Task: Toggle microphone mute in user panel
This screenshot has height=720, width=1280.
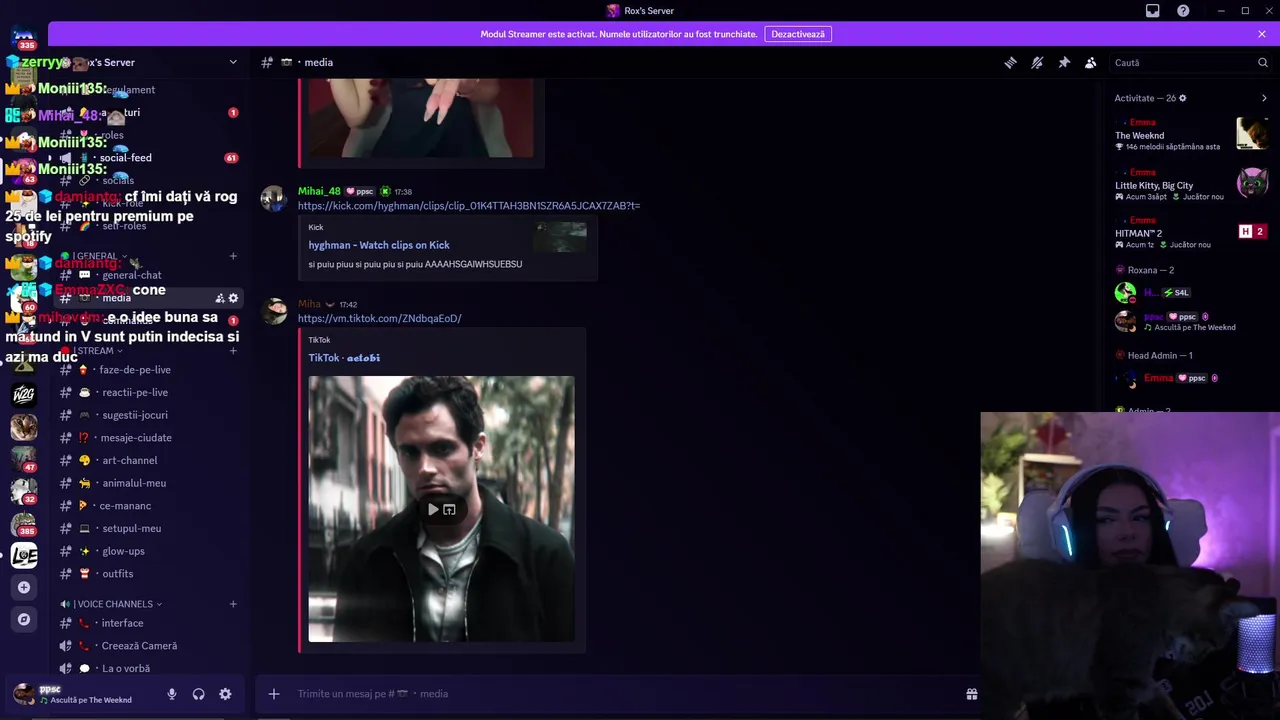Action: point(172,694)
